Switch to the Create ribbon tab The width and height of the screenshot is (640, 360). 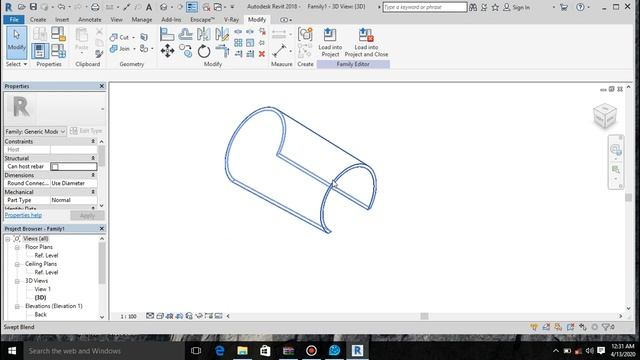pyautogui.click(x=38, y=20)
